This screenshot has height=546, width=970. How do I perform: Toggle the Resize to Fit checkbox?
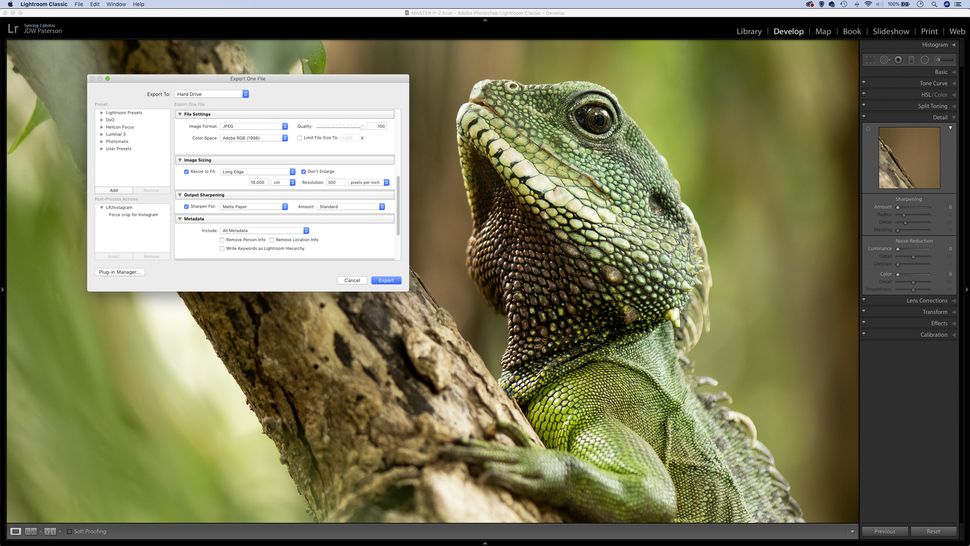click(x=186, y=171)
